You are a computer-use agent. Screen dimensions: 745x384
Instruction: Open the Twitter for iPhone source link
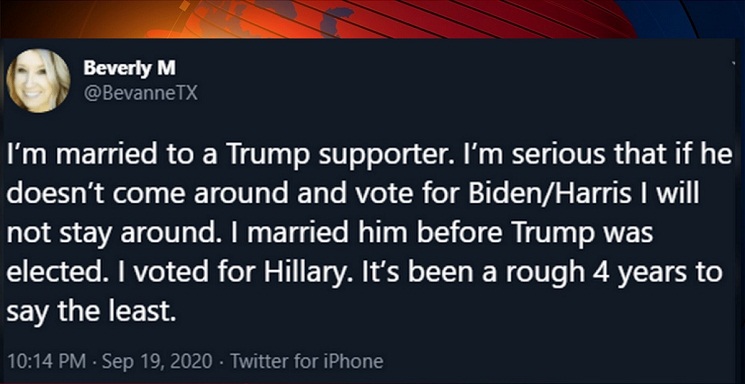[x=306, y=362]
